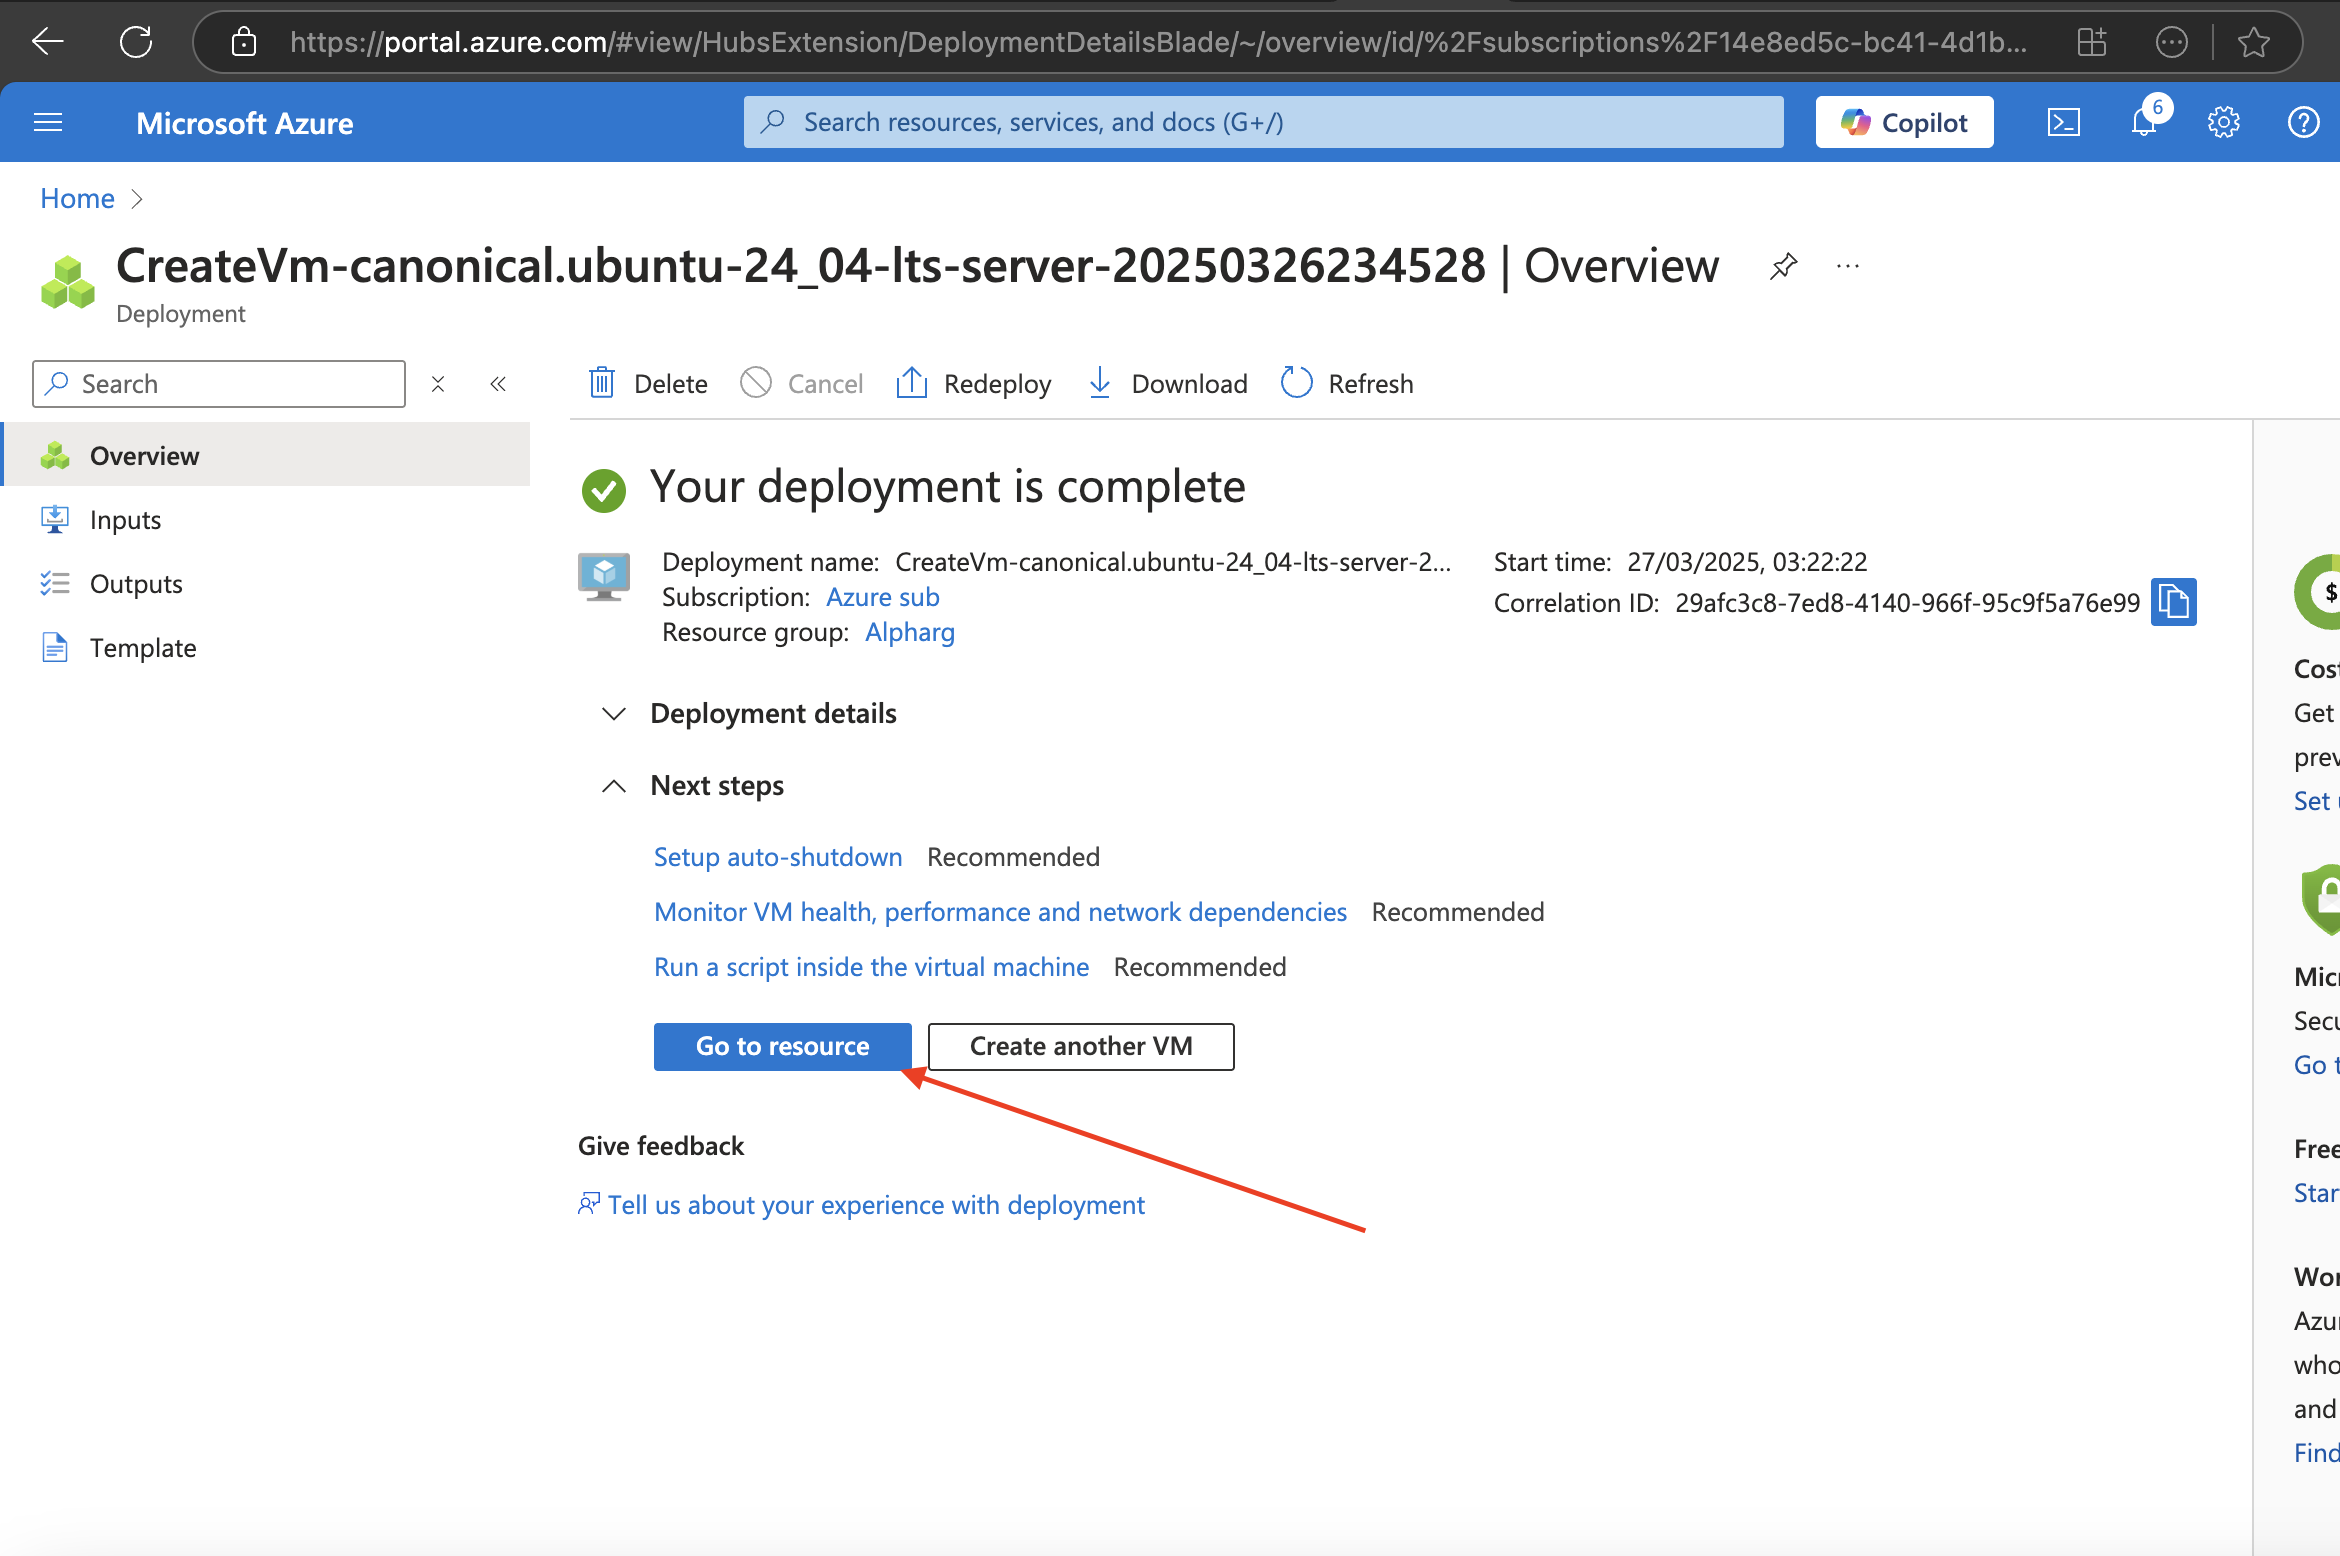Click Cancel in the deployment toolbar

pos(802,384)
